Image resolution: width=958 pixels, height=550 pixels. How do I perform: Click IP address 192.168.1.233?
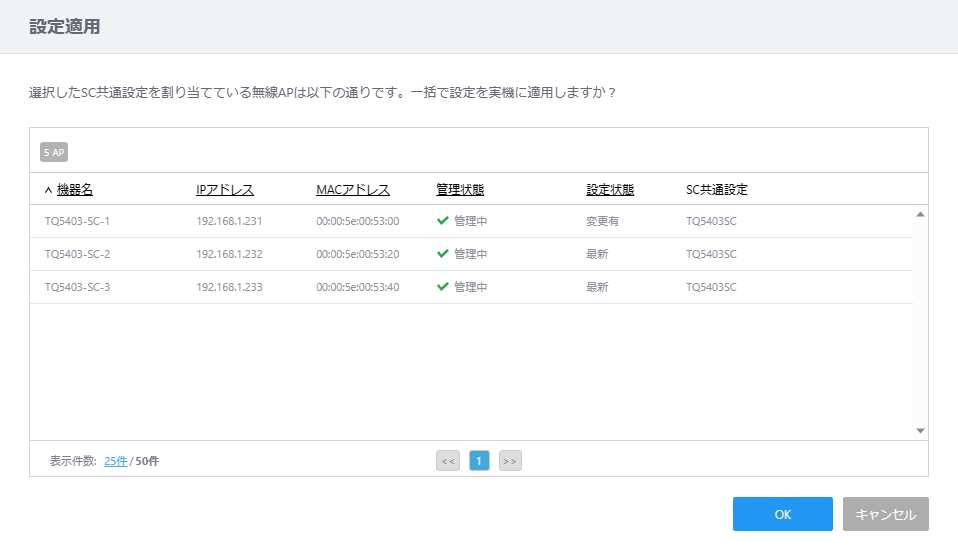[x=229, y=287]
